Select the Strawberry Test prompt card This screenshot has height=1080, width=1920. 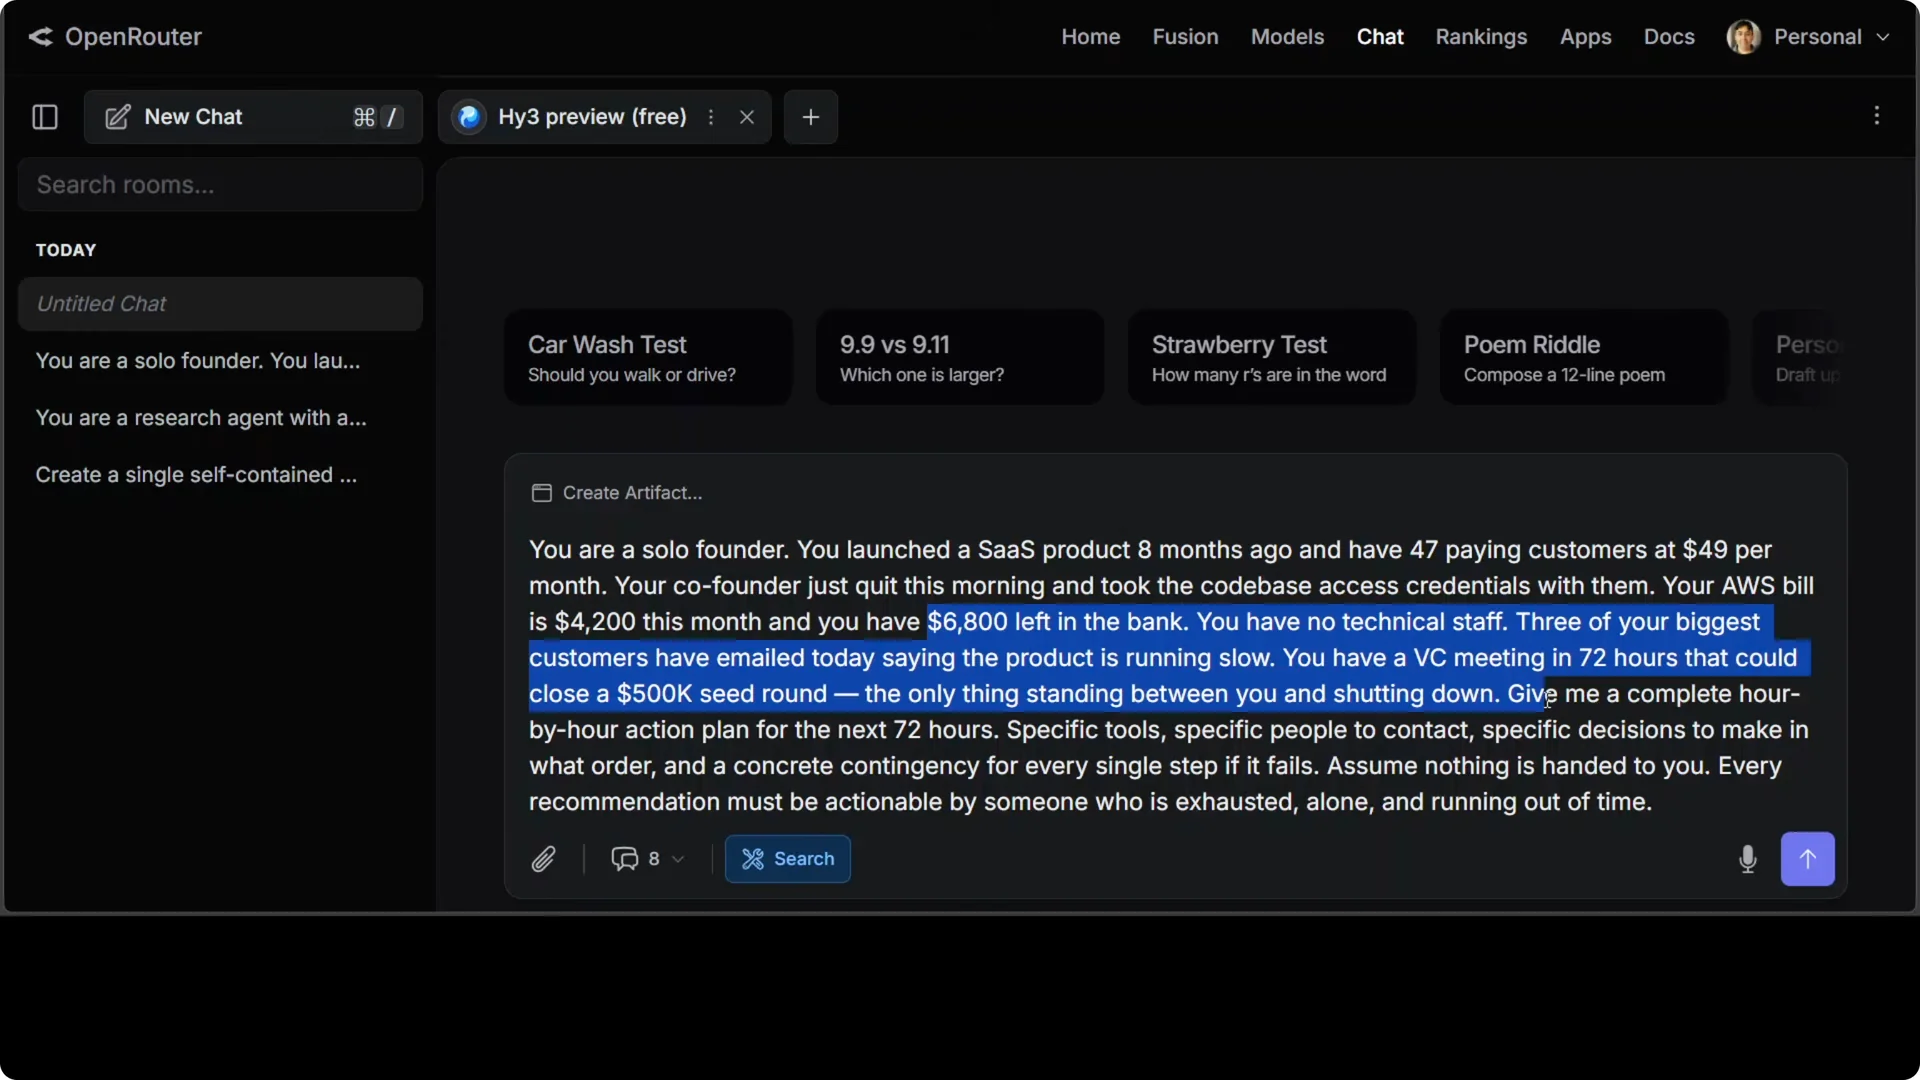(1272, 357)
